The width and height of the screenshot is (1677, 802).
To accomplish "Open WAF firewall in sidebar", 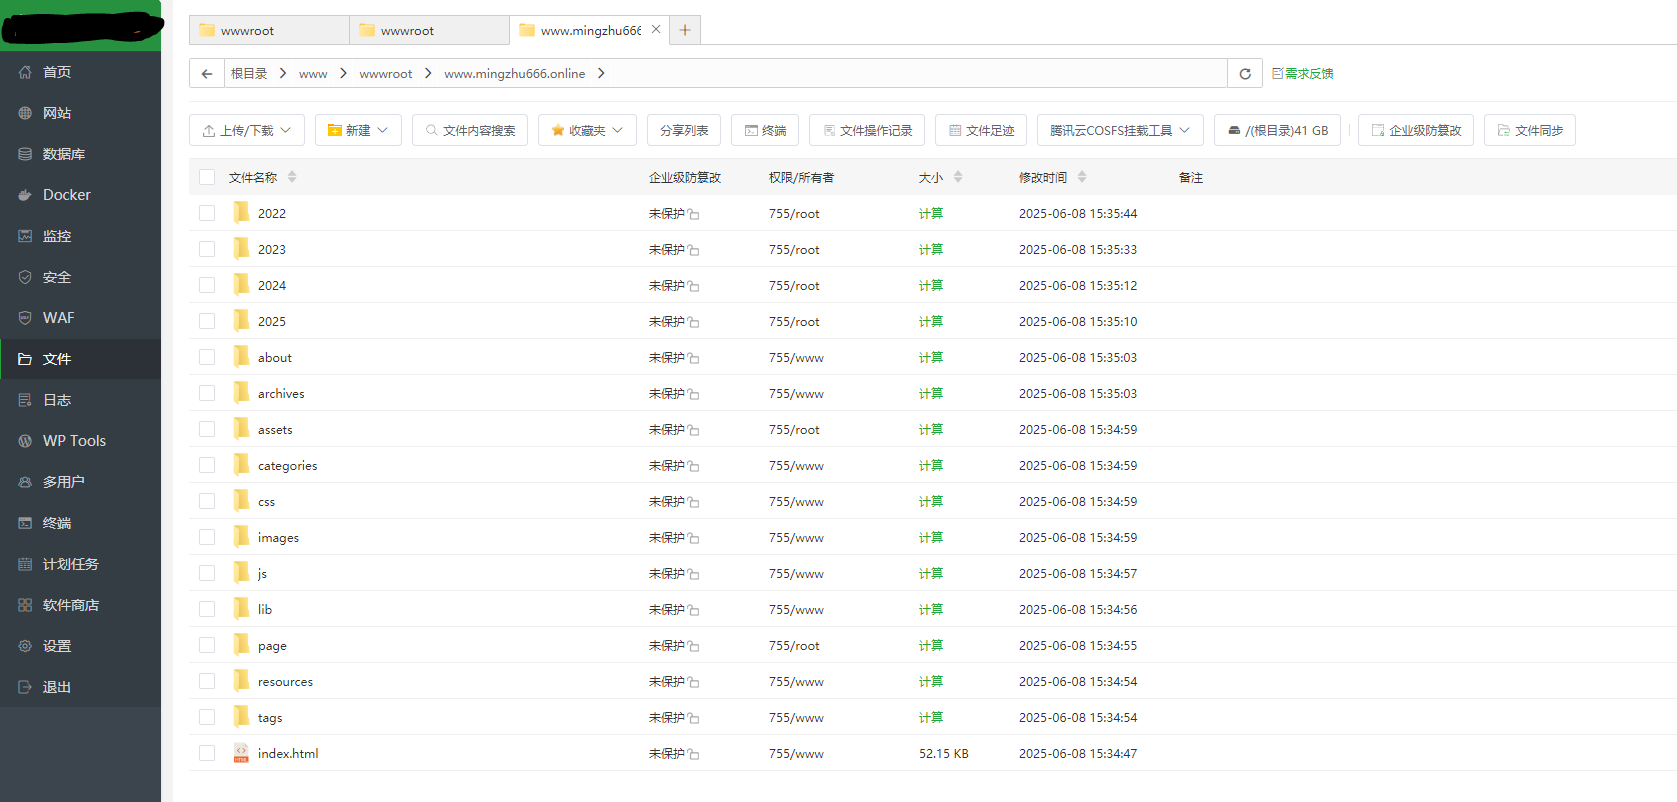I will [58, 318].
